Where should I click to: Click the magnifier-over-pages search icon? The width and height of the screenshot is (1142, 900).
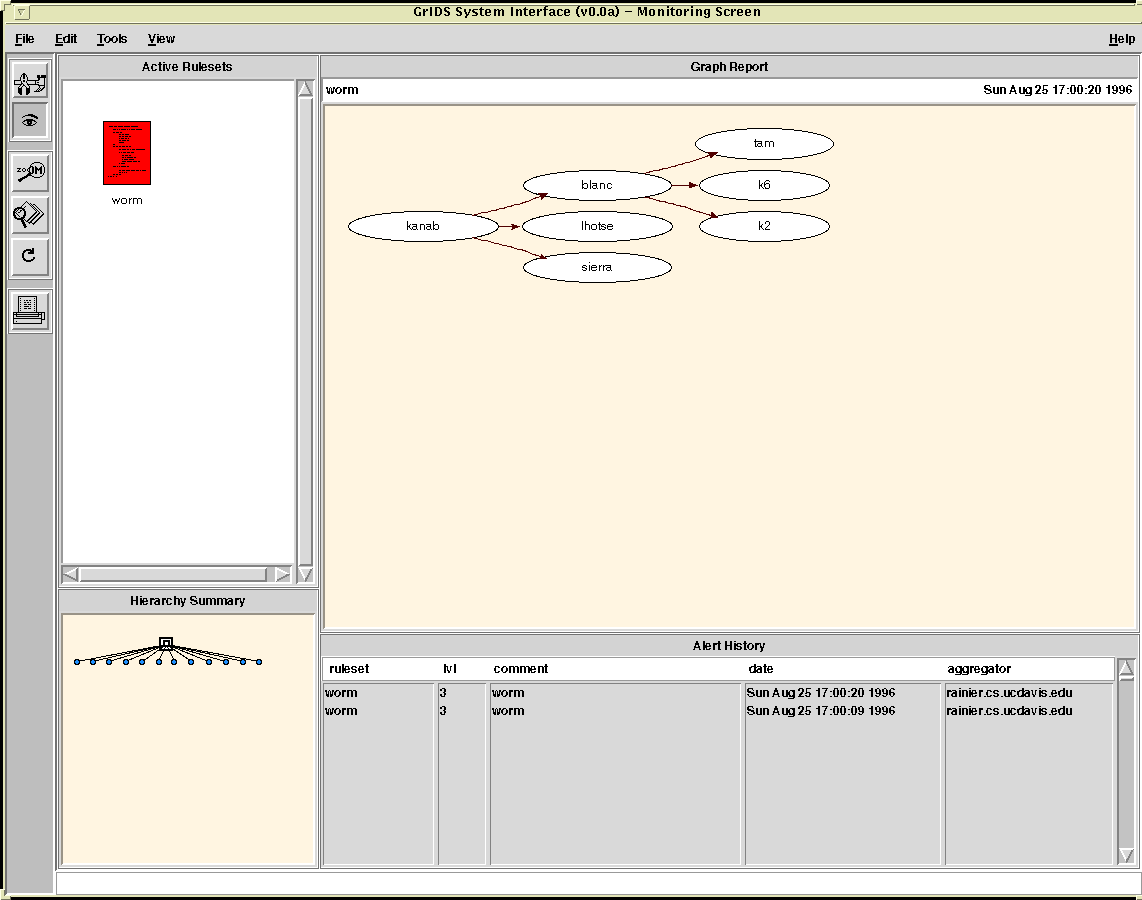click(30, 214)
